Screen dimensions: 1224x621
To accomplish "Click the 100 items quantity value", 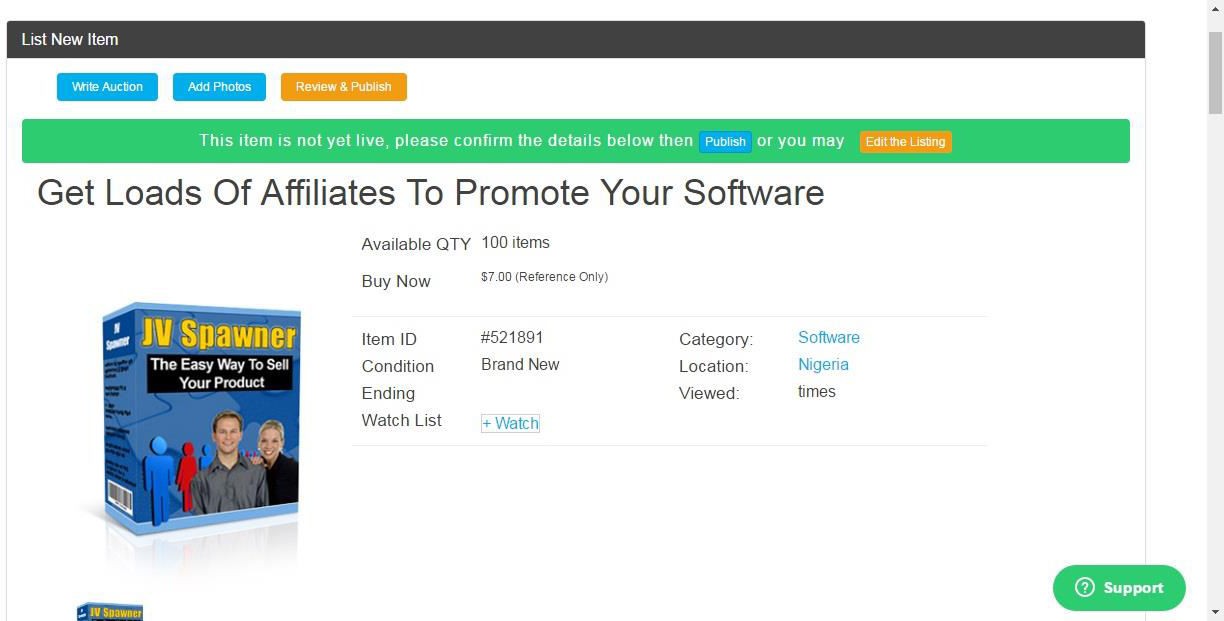I will pos(515,242).
